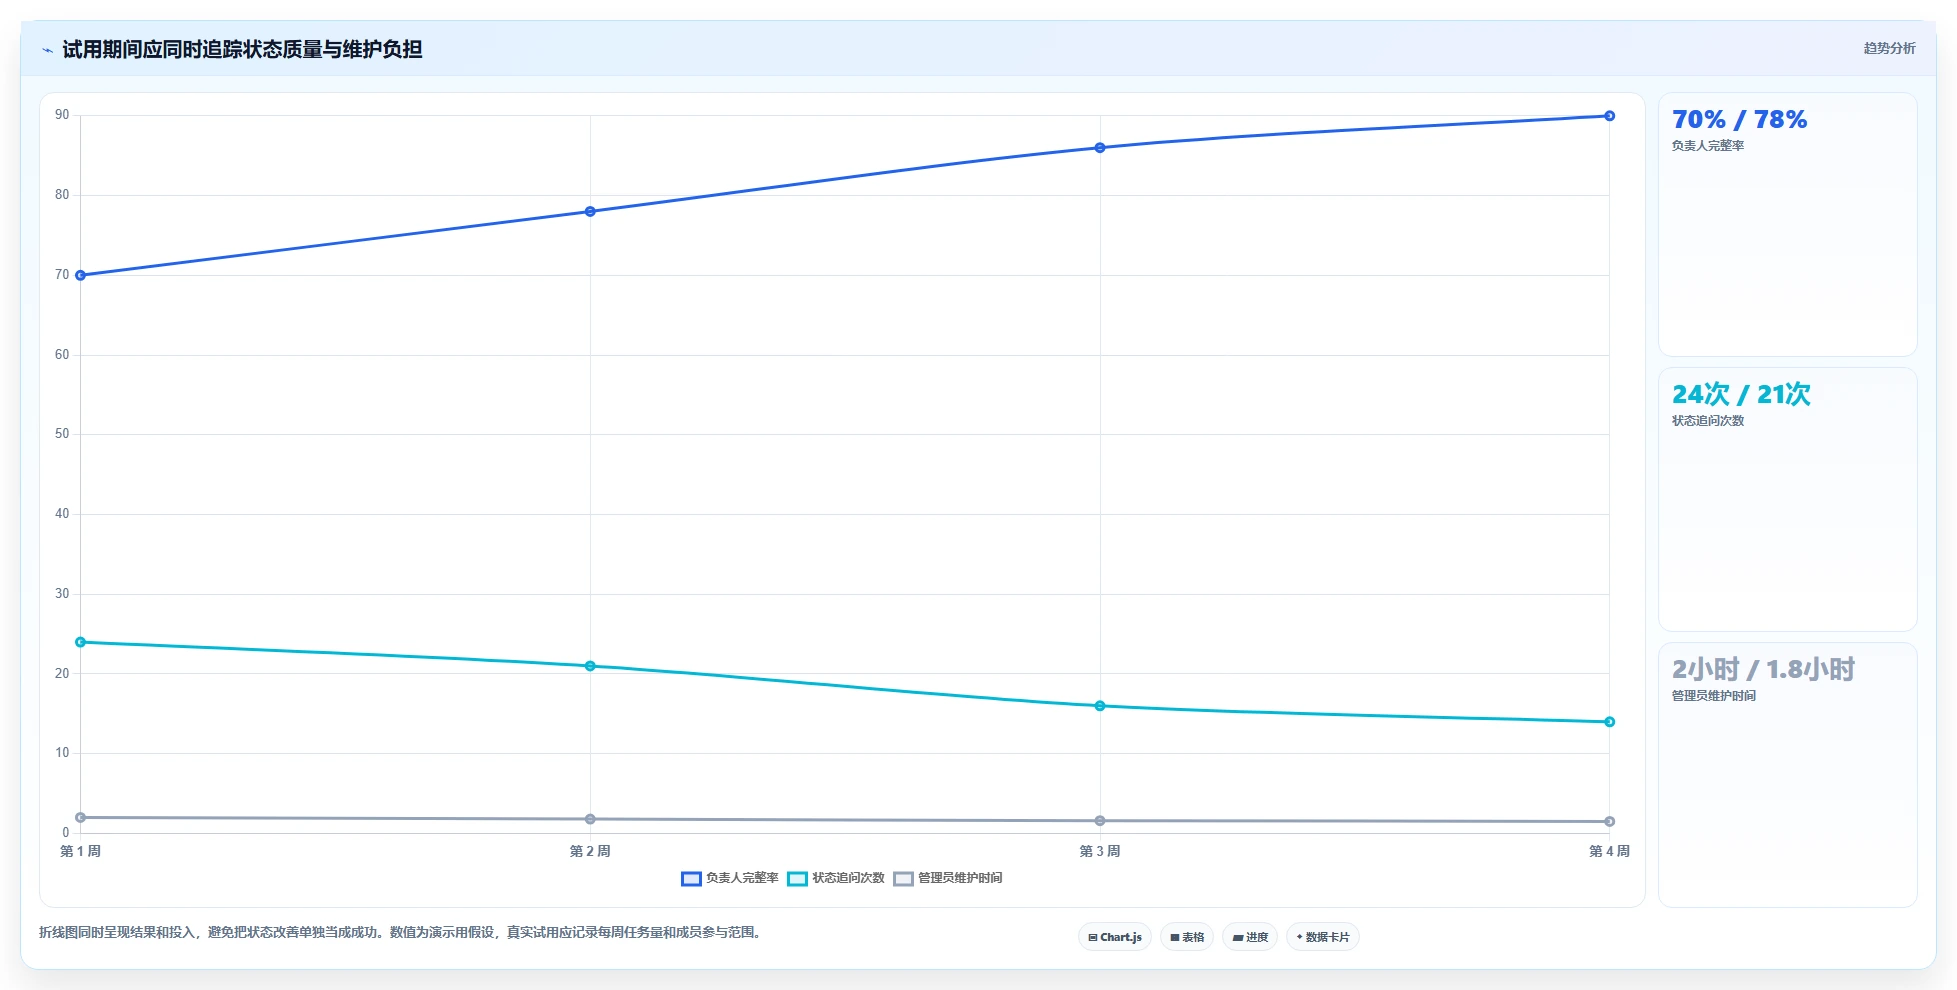Toggle 负责人完整率 legend swatch
Image resolution: width=1957 pixels, height=990 pixels.
691,878
